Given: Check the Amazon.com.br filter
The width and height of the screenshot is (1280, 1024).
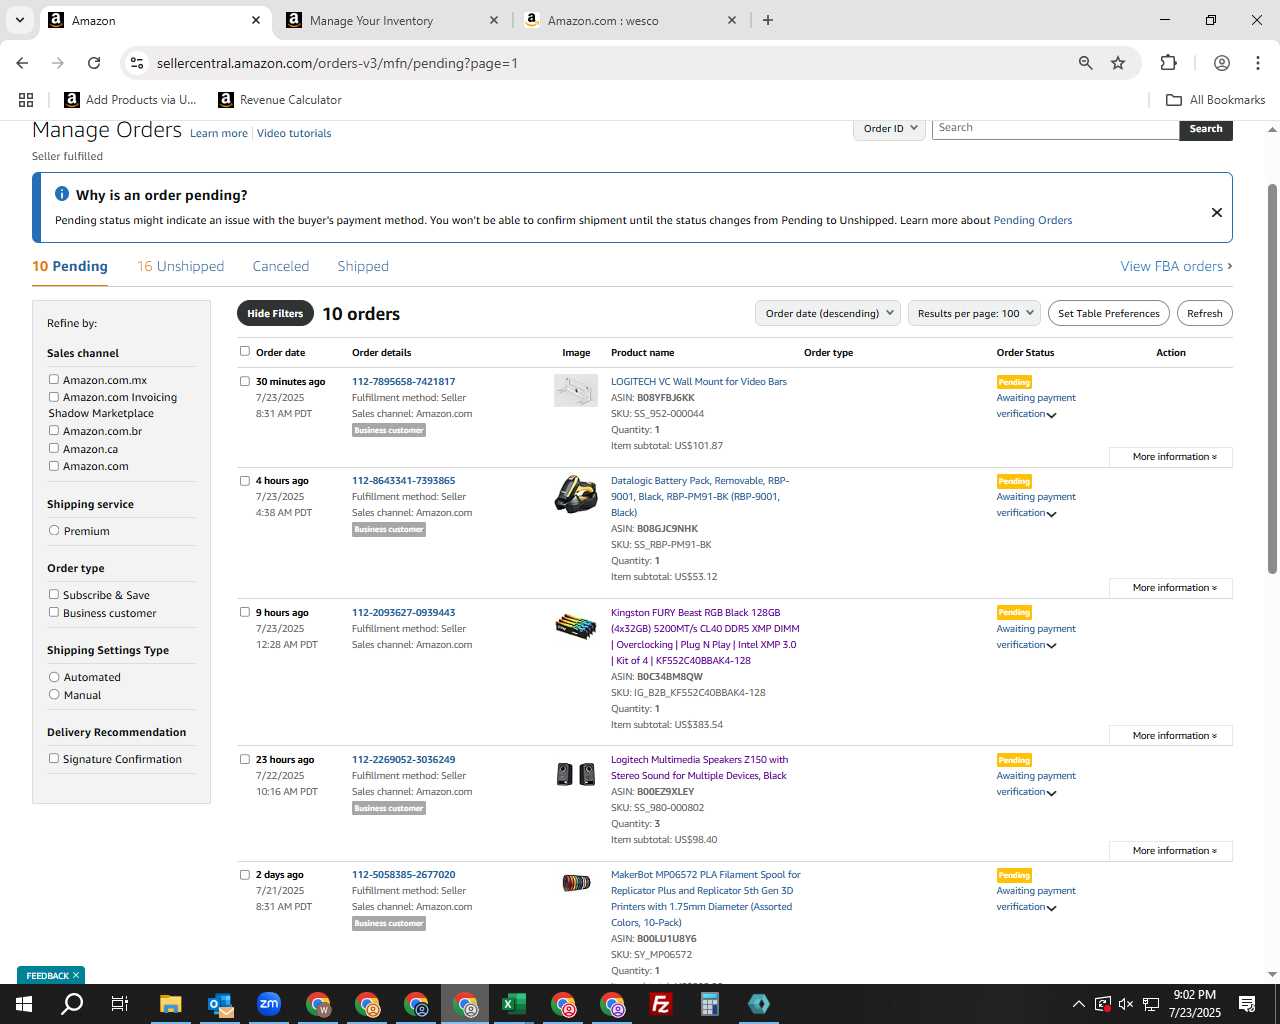Looking at the screenshot, I should 54,430.
